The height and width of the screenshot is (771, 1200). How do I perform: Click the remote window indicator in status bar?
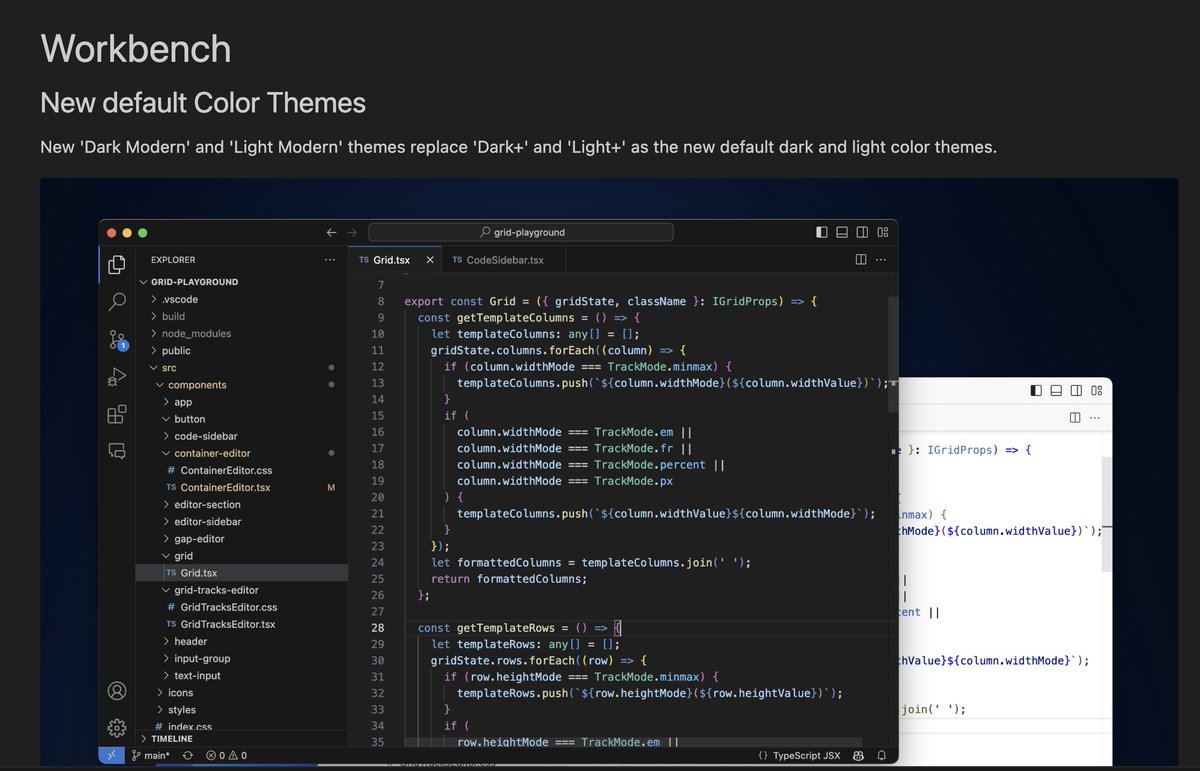111,755
